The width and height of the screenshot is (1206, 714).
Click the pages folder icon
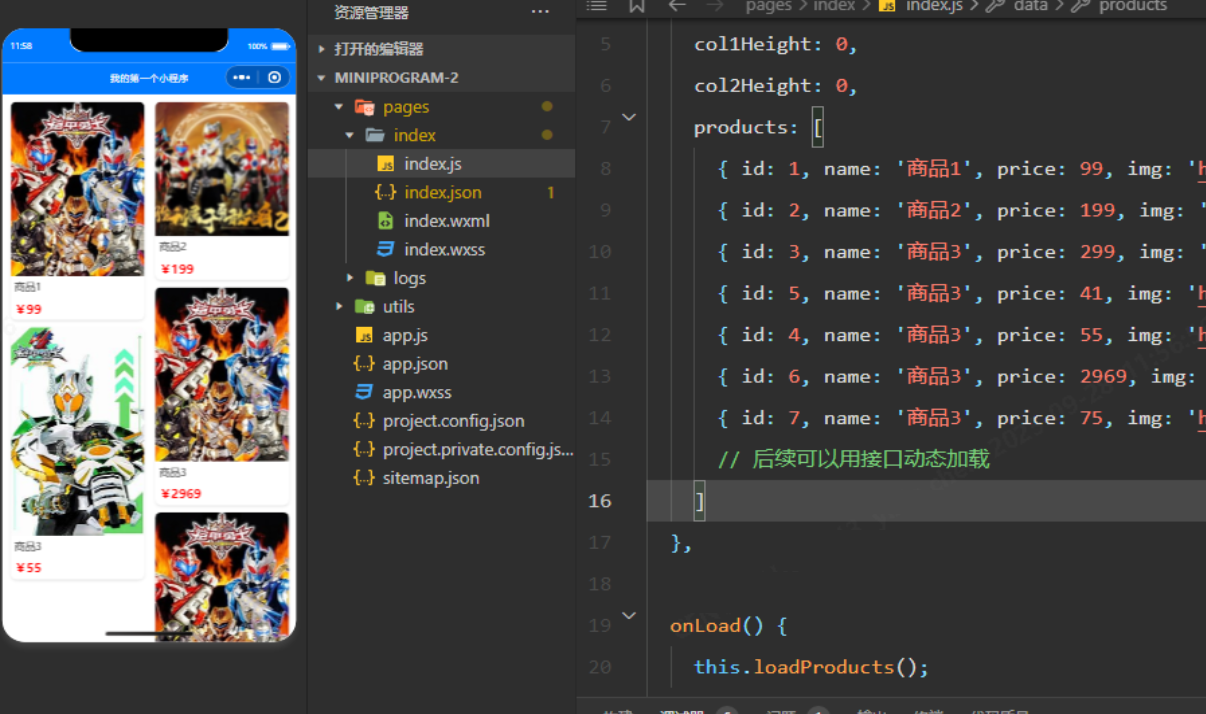(364, 107)
